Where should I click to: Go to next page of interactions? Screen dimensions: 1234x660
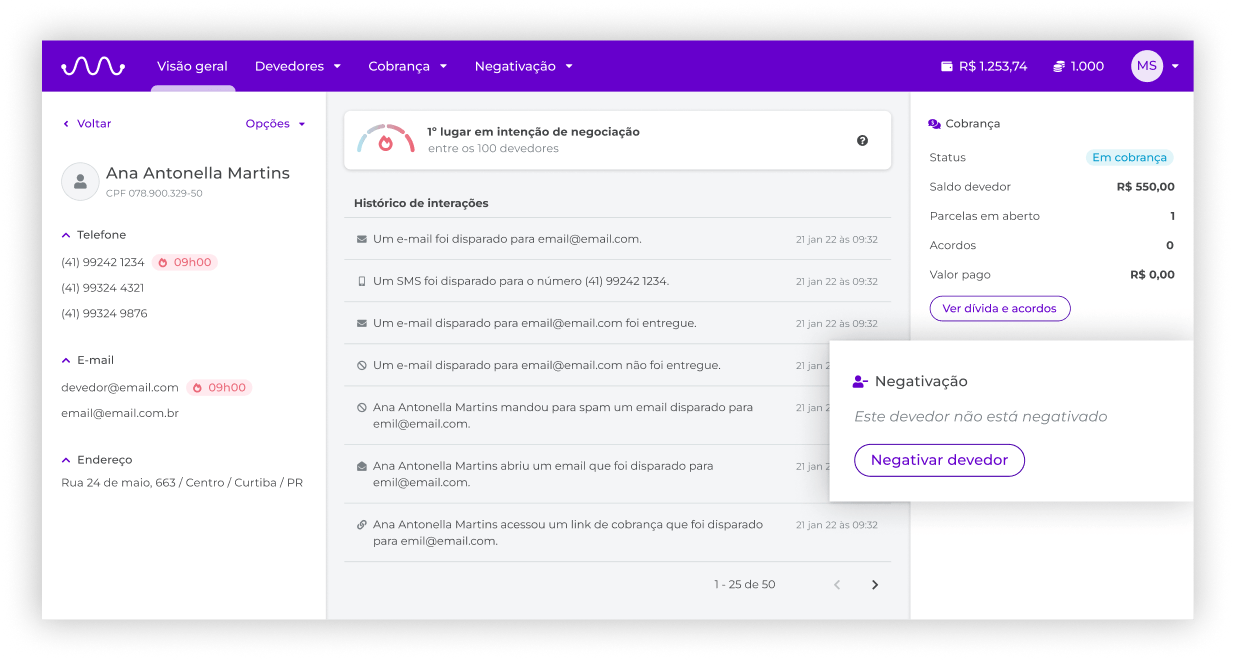pos(875,585)
